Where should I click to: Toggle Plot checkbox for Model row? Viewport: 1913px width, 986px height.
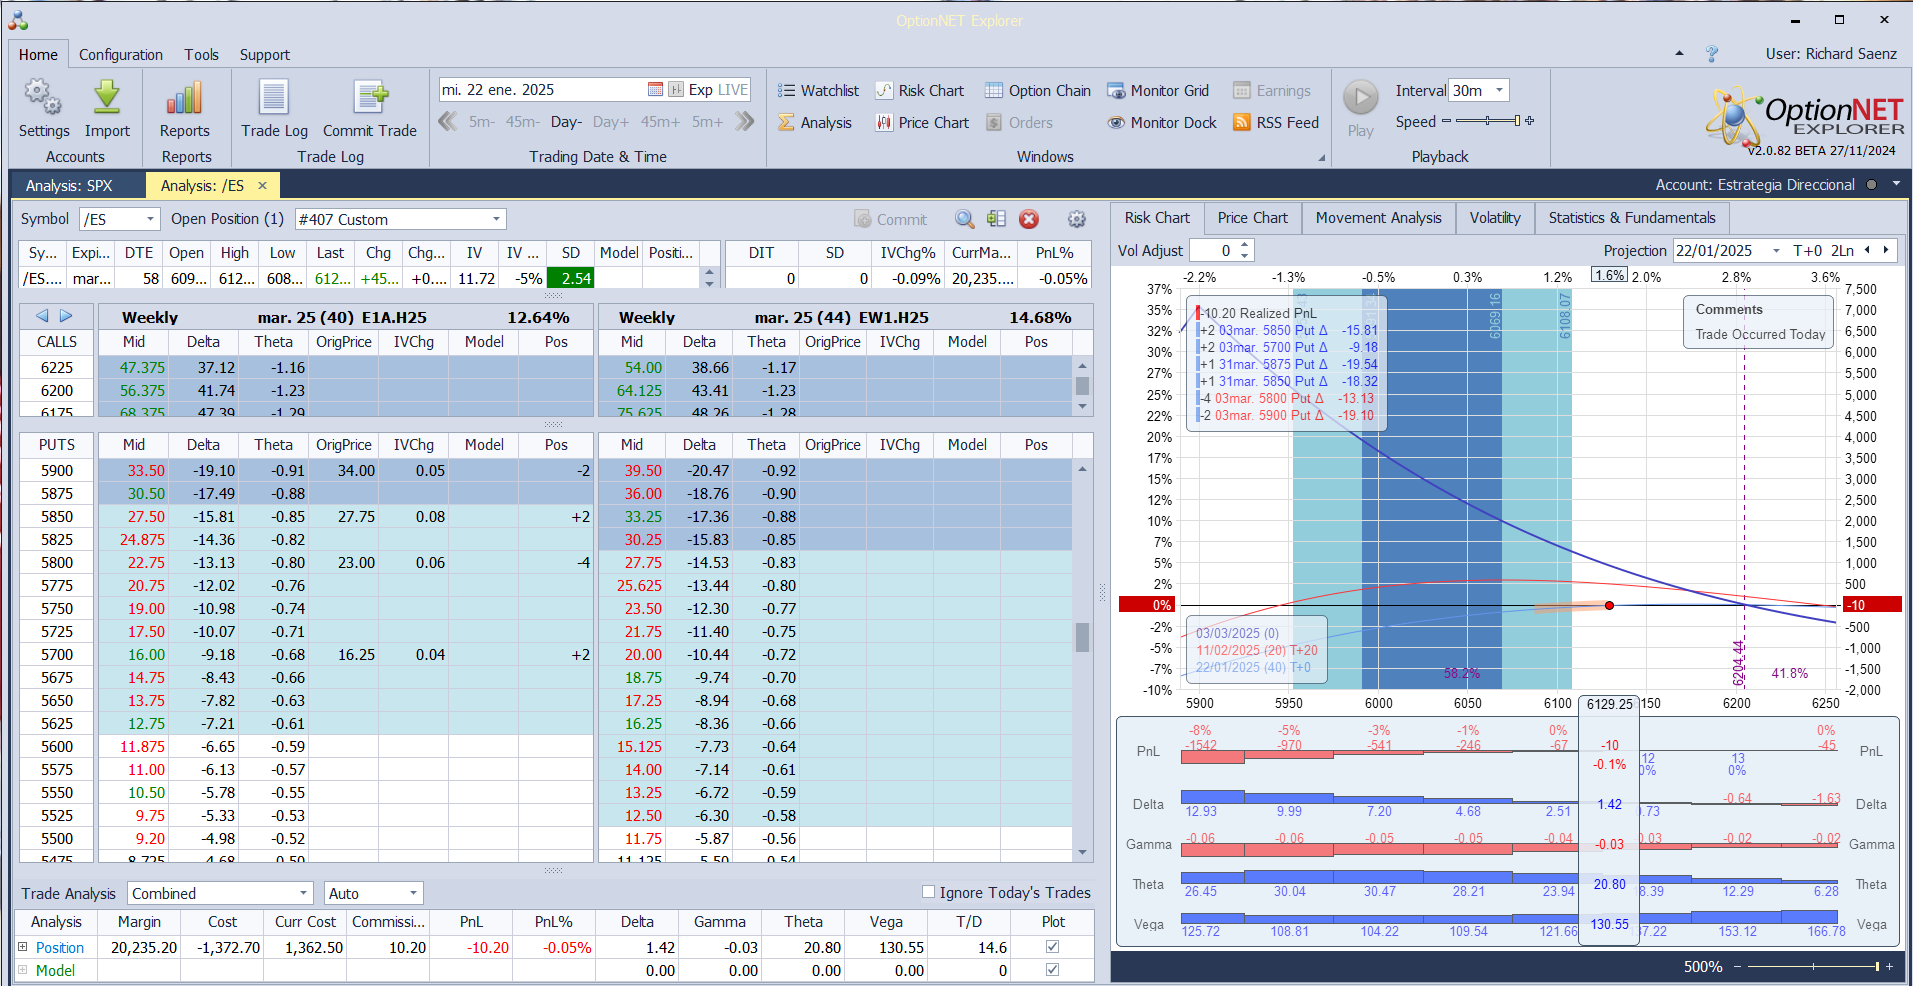tap(1052, 970)
